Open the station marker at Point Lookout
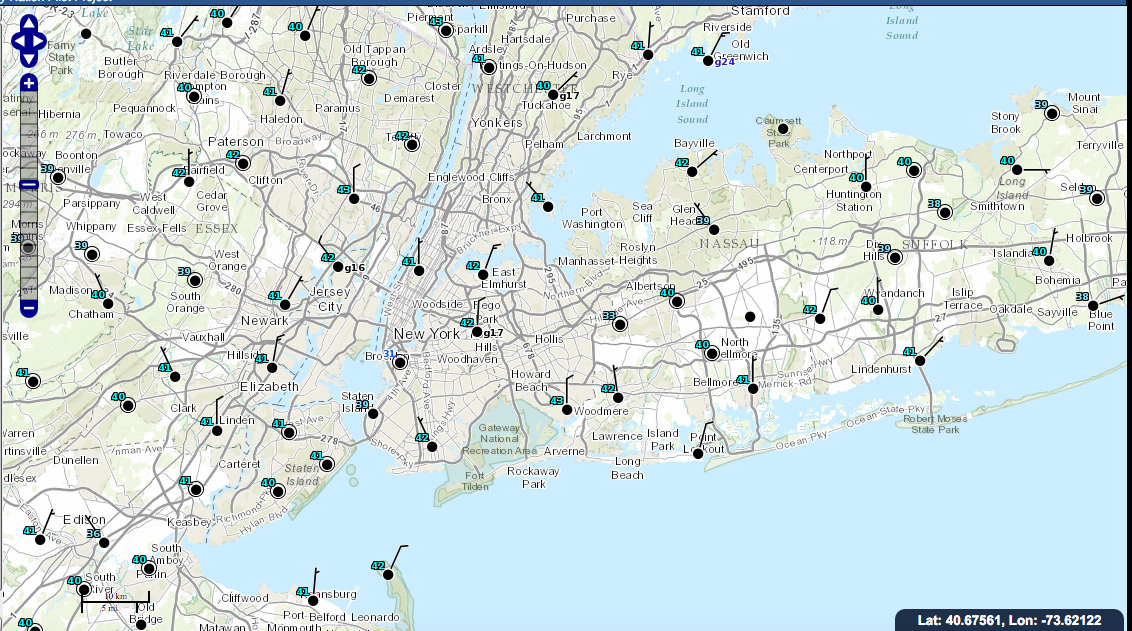Viewport: 1132px width, 631px height. 698,454
